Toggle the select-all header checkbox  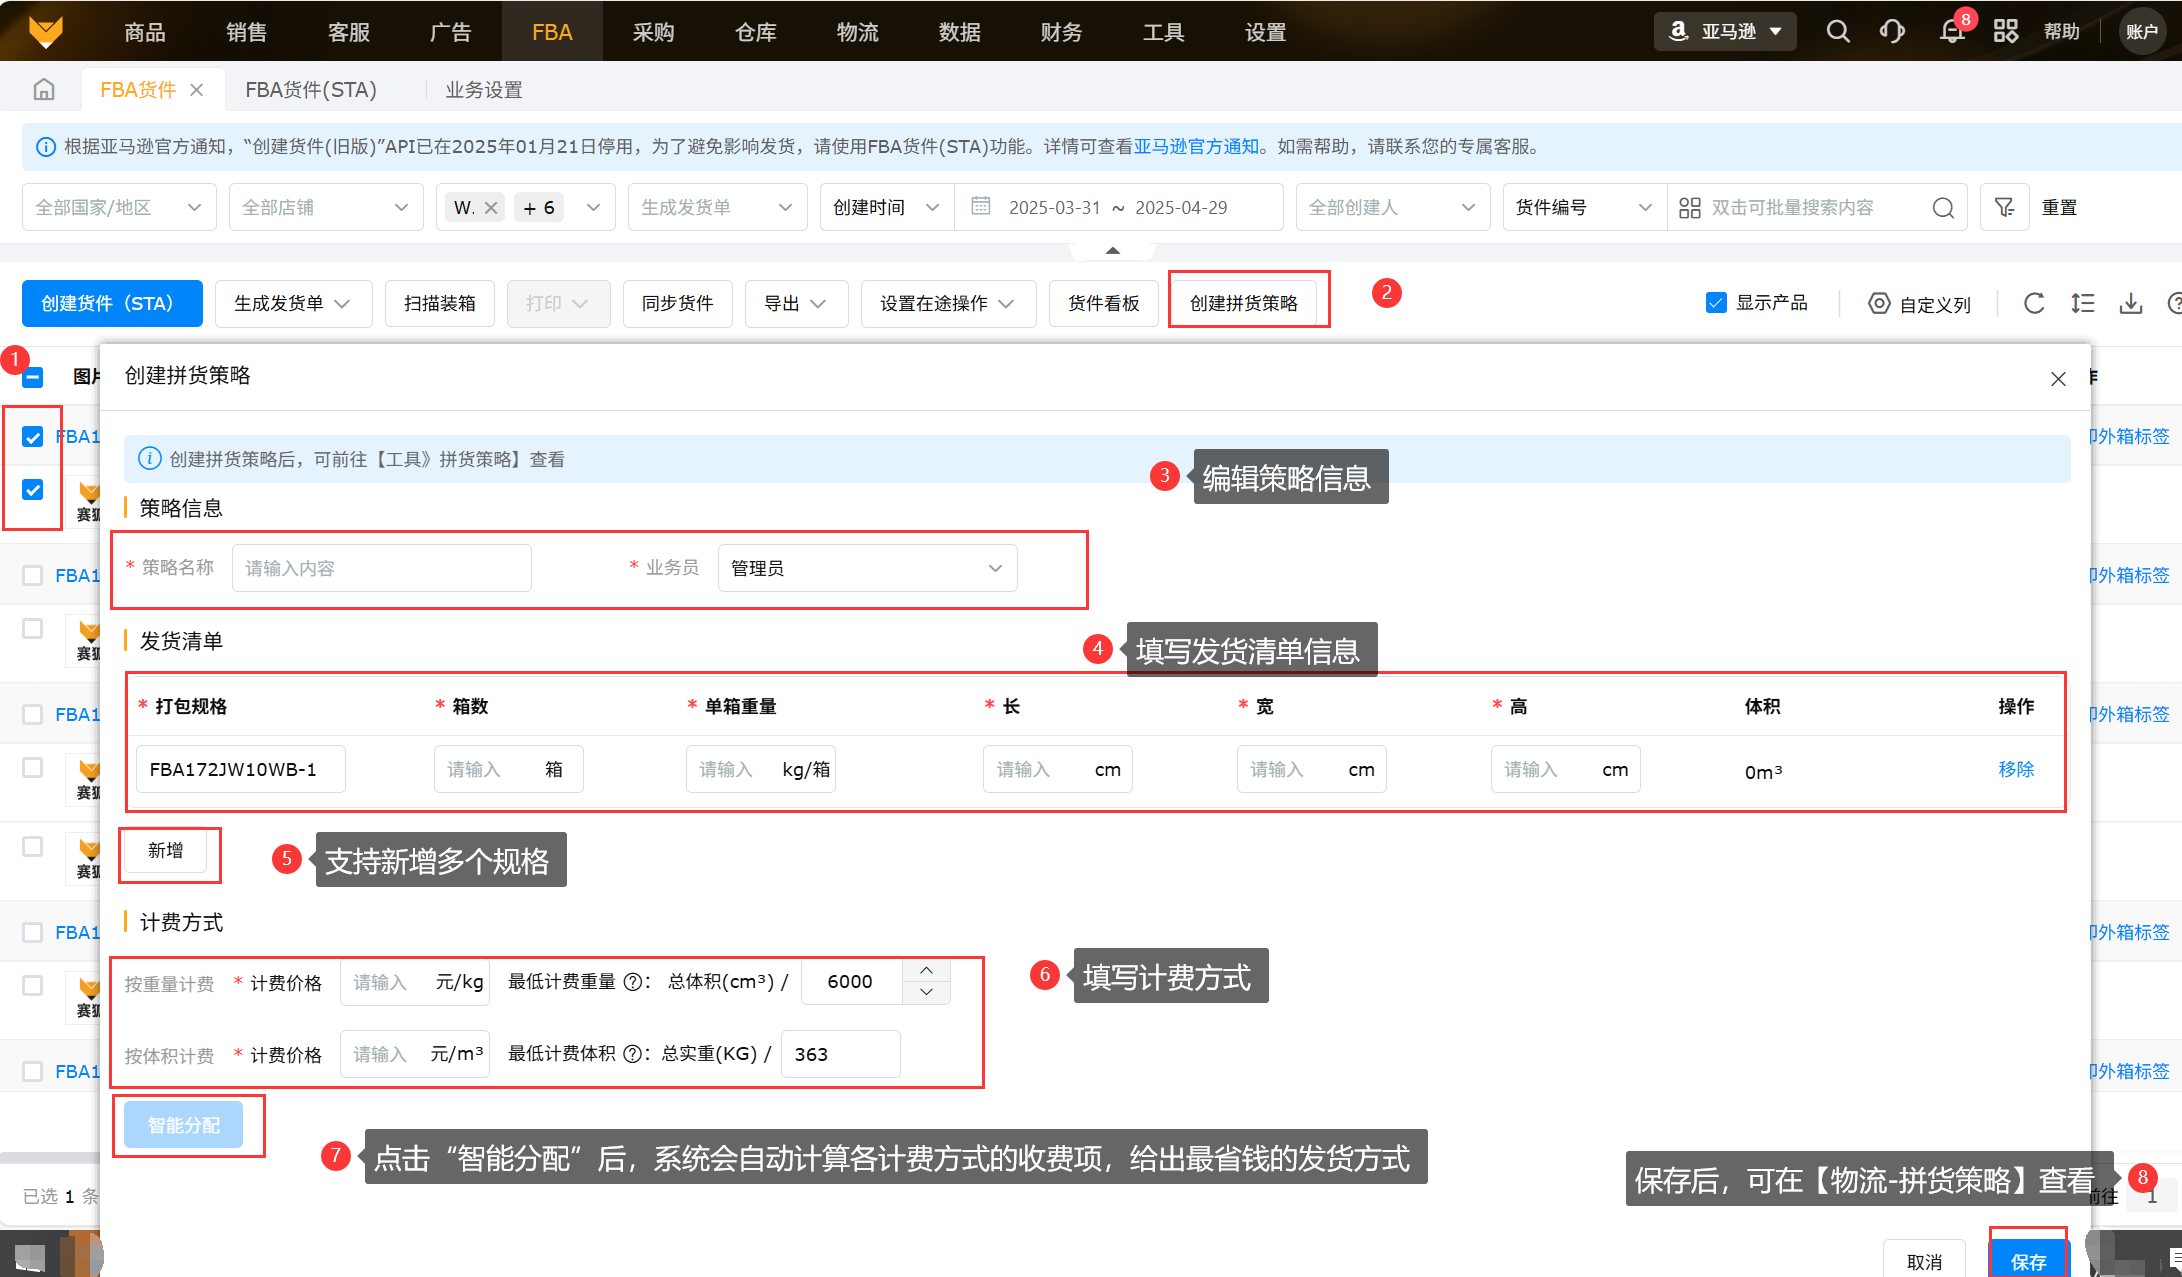(33, 377)
